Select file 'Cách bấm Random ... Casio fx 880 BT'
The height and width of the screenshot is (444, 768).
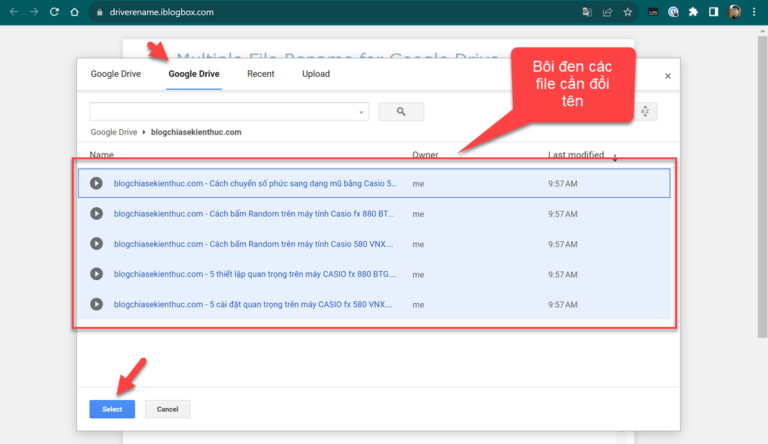click(x=374, y=214)
